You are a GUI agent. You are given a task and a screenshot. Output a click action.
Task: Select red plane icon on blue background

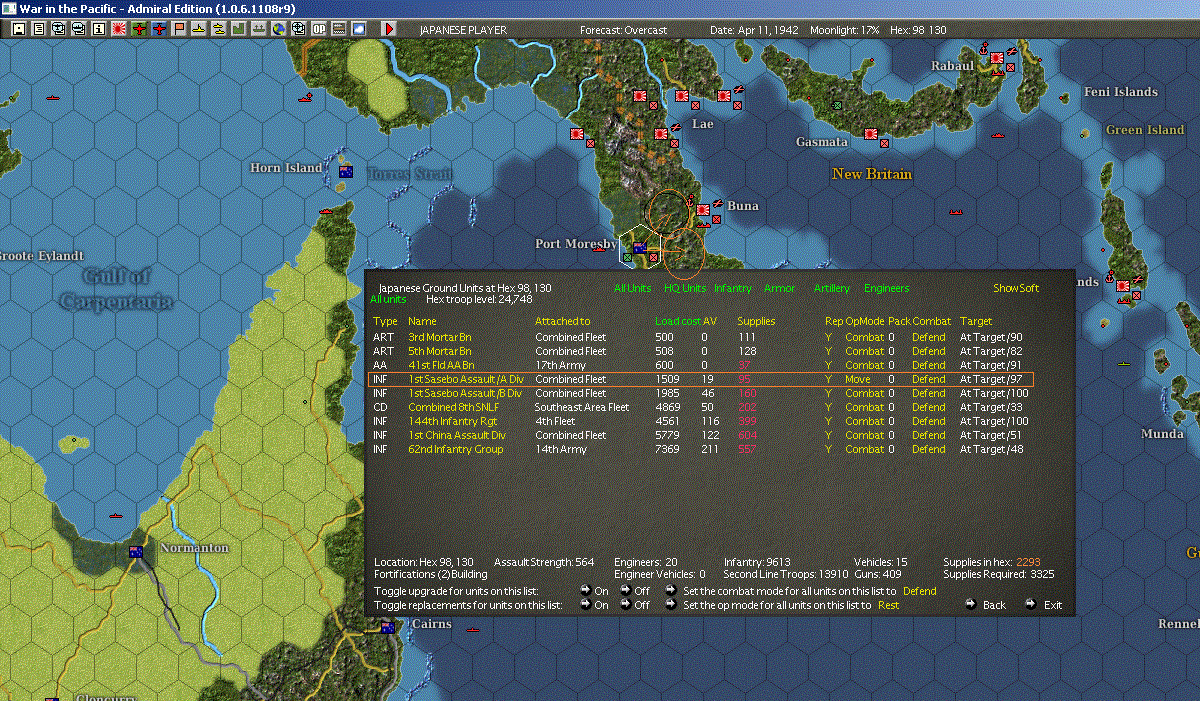point(158,29)
